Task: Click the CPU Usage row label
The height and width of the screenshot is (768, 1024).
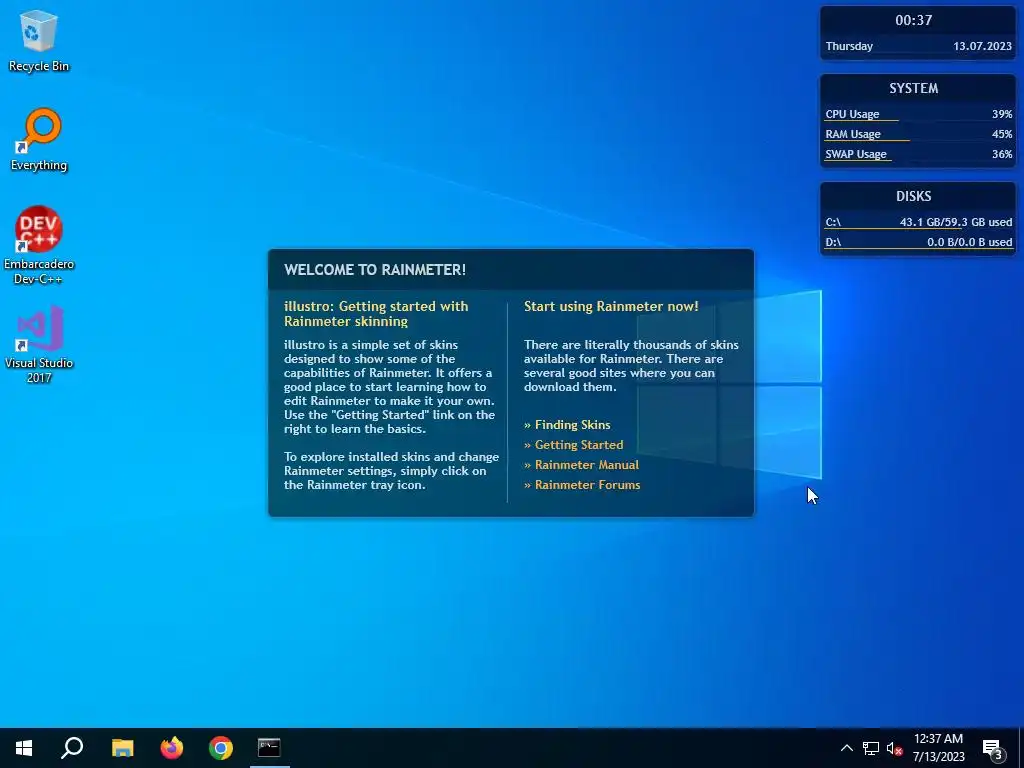Action: (852, 114)
